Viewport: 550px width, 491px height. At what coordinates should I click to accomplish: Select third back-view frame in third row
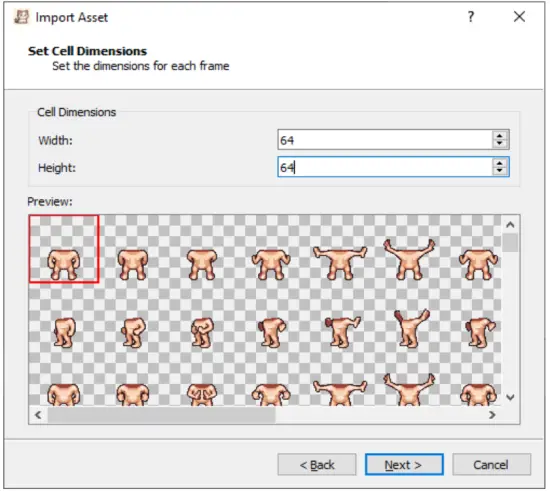202,395
